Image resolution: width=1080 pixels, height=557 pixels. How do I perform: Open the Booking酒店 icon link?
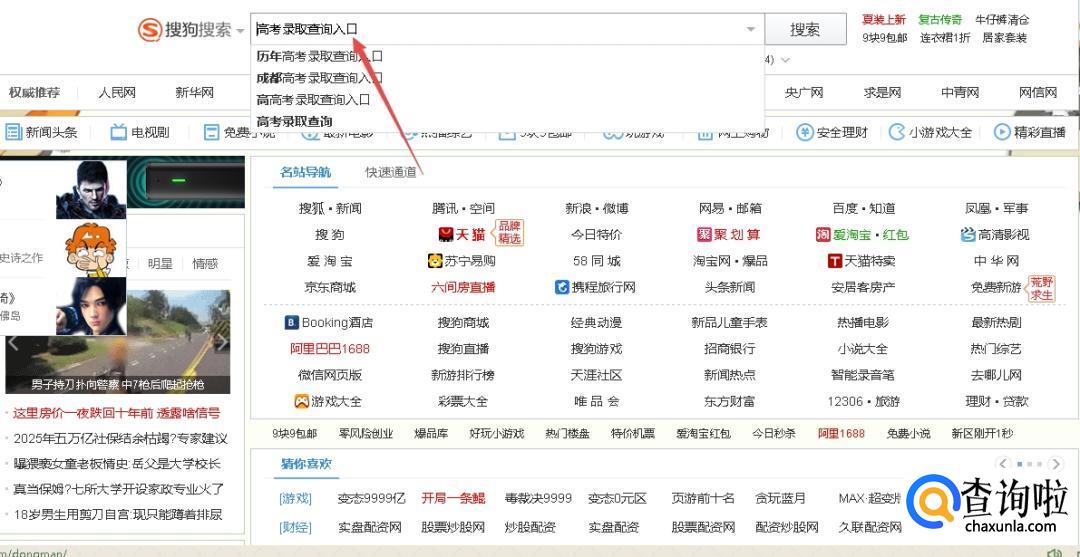pyautogui.click(x=291, y=322)
